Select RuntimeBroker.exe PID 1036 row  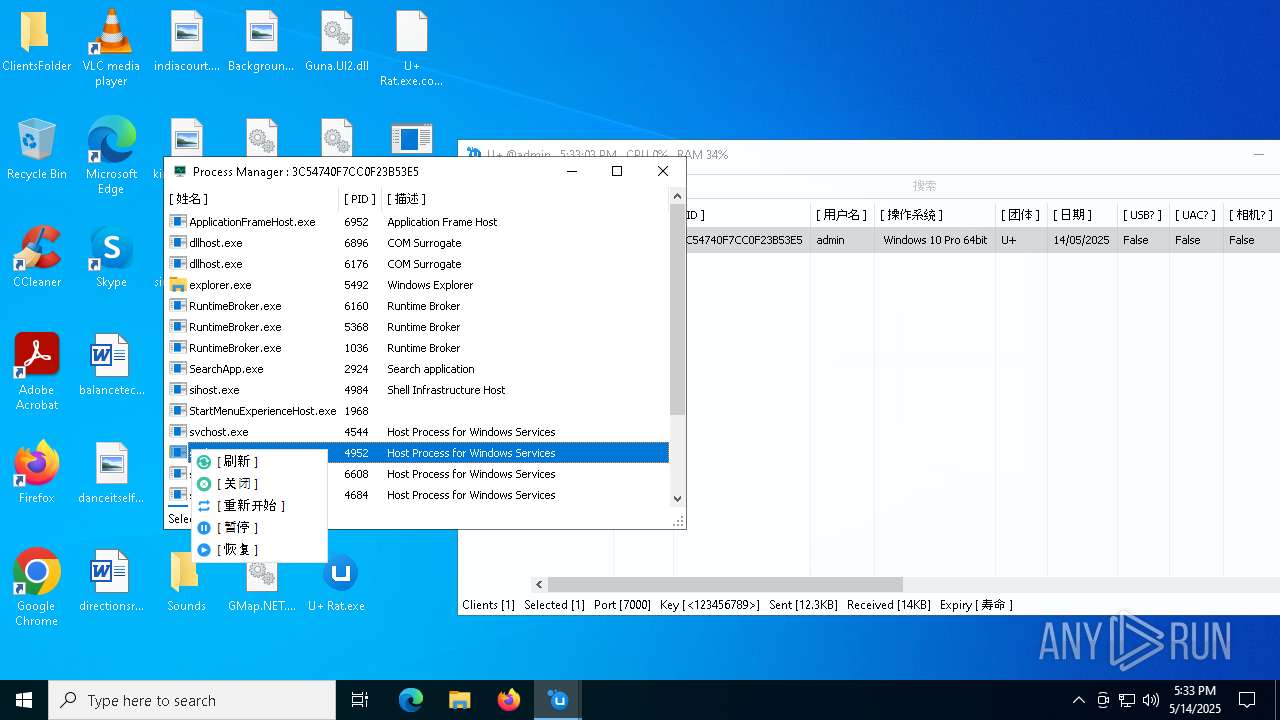click(x=418, y=348)
